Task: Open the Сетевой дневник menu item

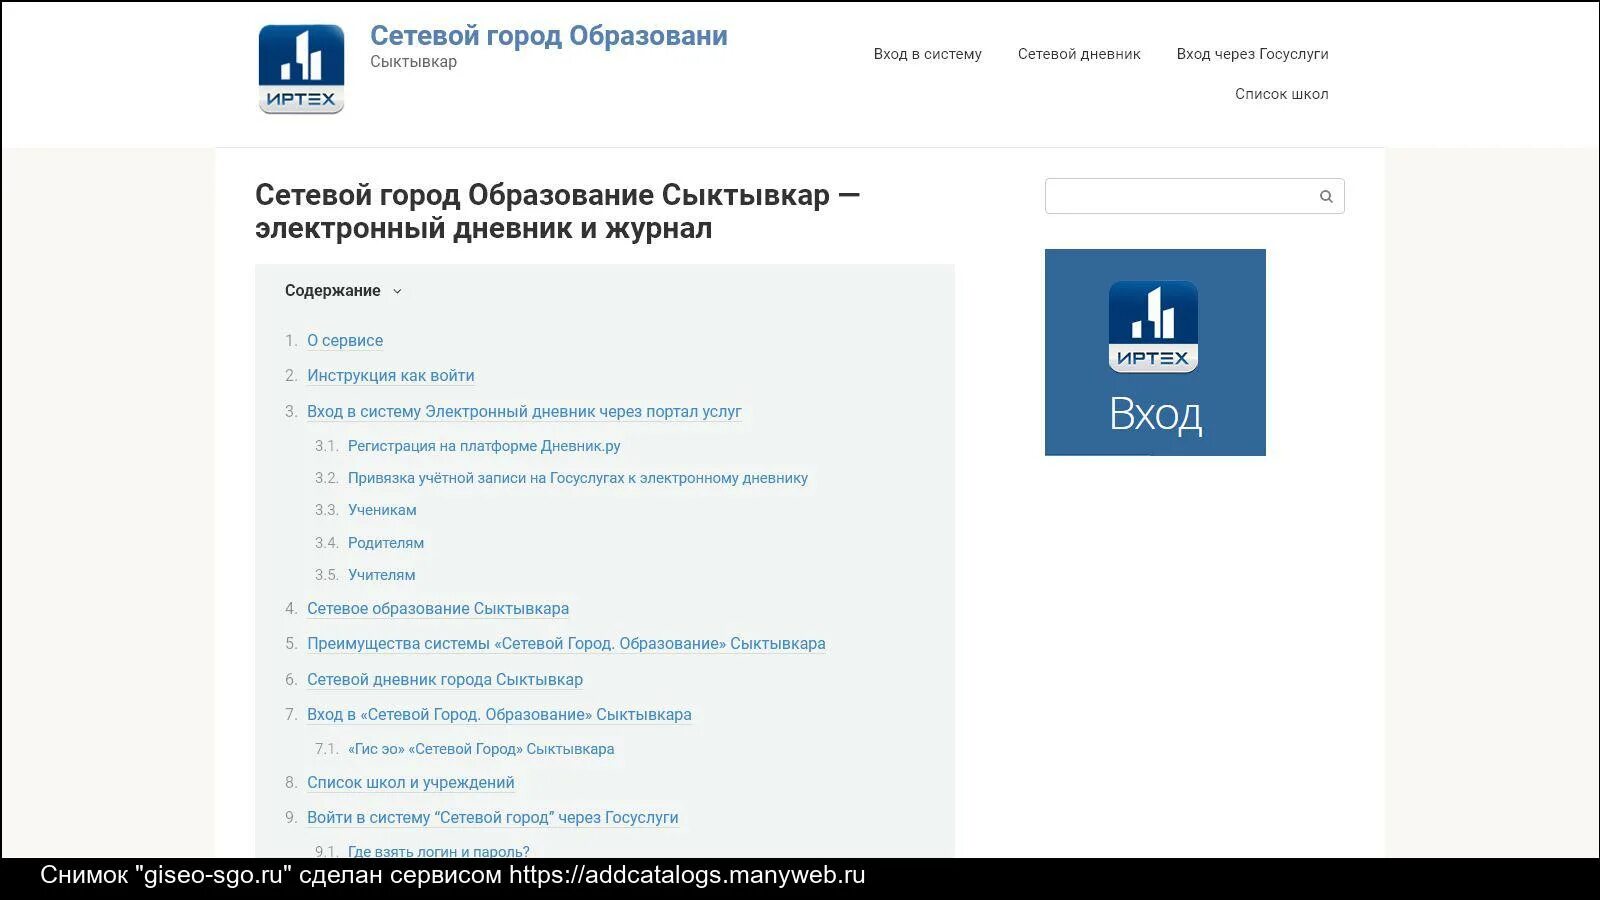Action: pyautogui.click(x=1079, y=54)
